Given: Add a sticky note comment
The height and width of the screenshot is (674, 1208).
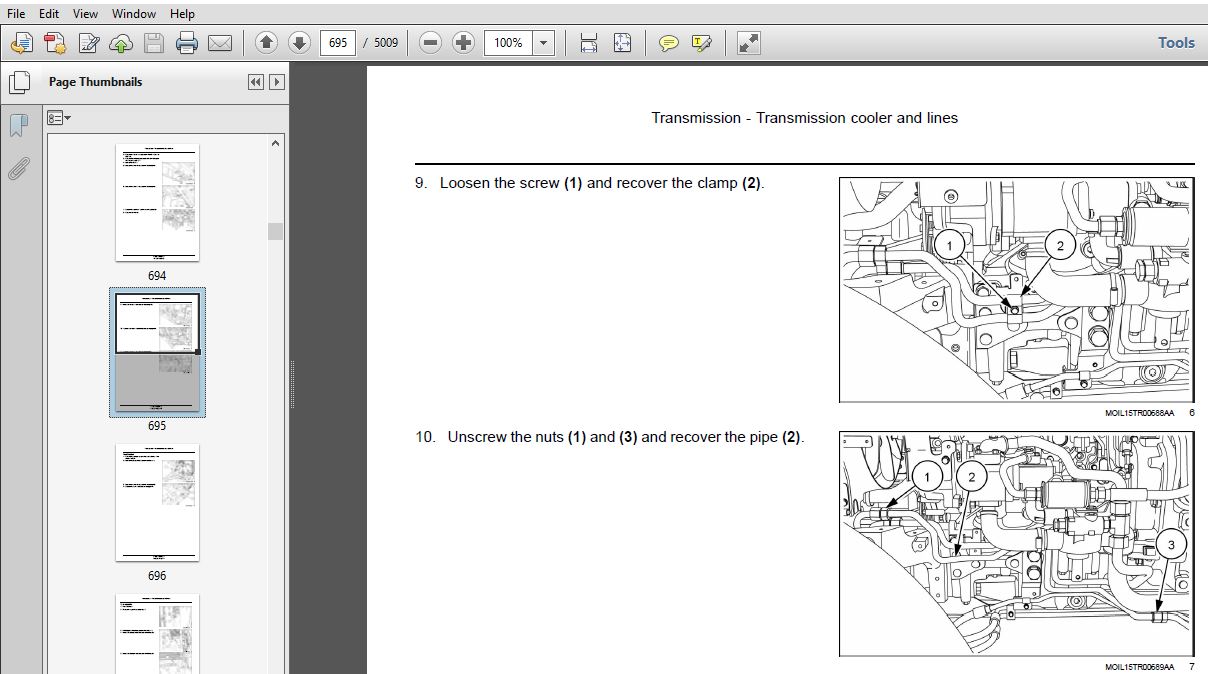Looking at the screenshot, I should point(669,43).
